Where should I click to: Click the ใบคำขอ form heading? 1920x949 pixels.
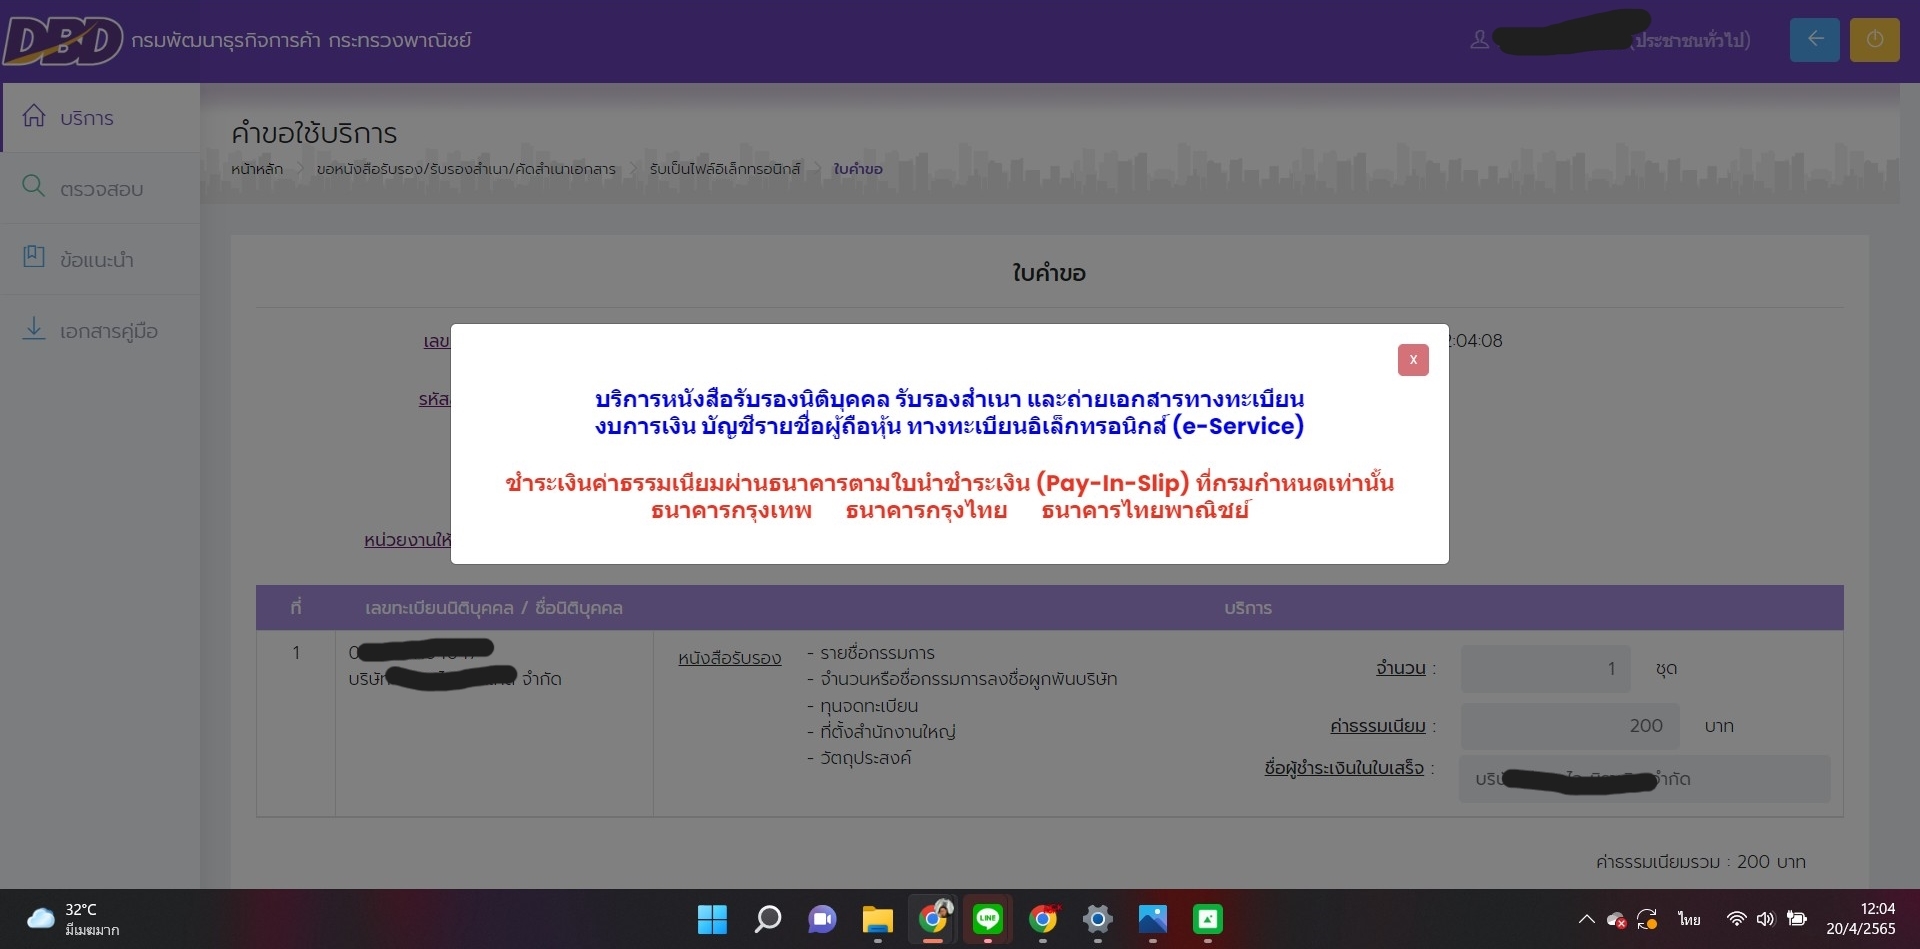coord(1049,273)
